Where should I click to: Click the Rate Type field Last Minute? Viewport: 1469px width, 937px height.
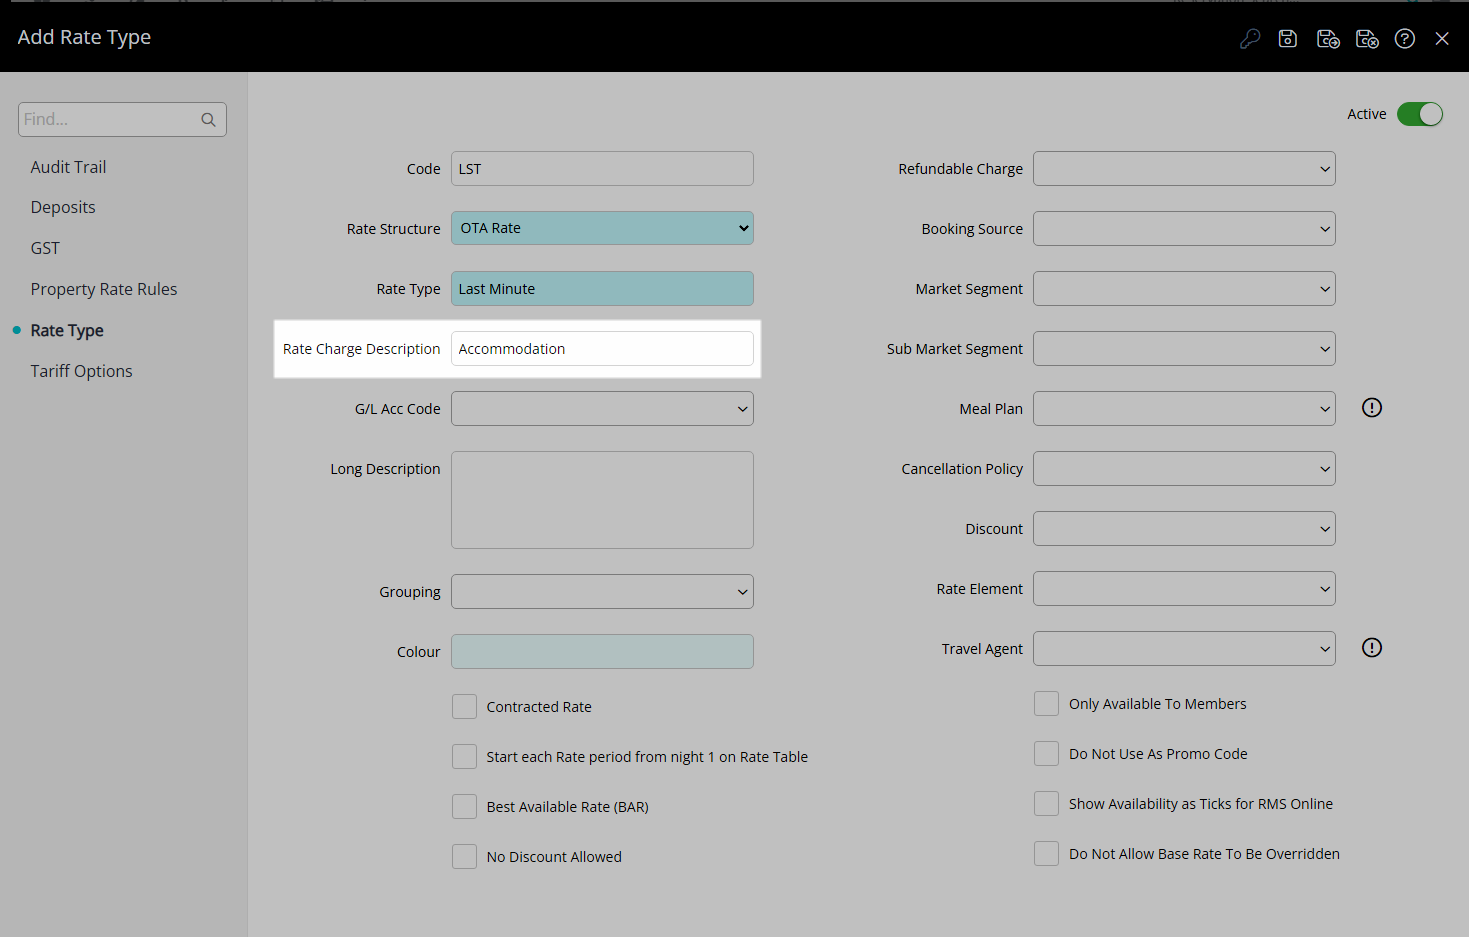point(602,288)
